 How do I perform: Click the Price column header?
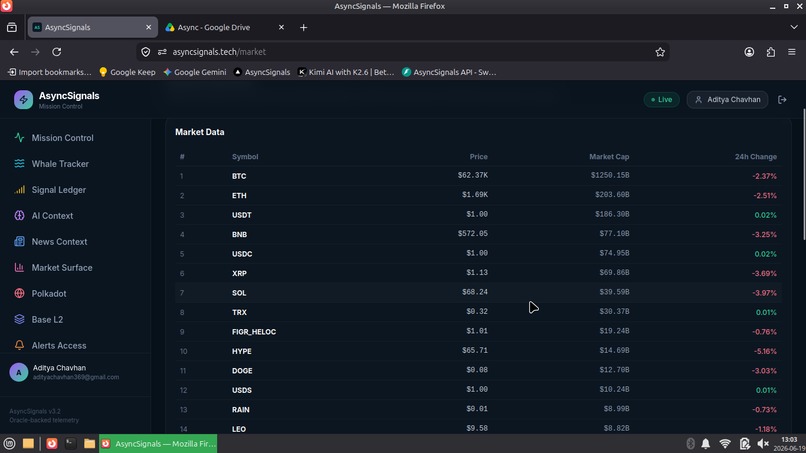pos(479,156)
